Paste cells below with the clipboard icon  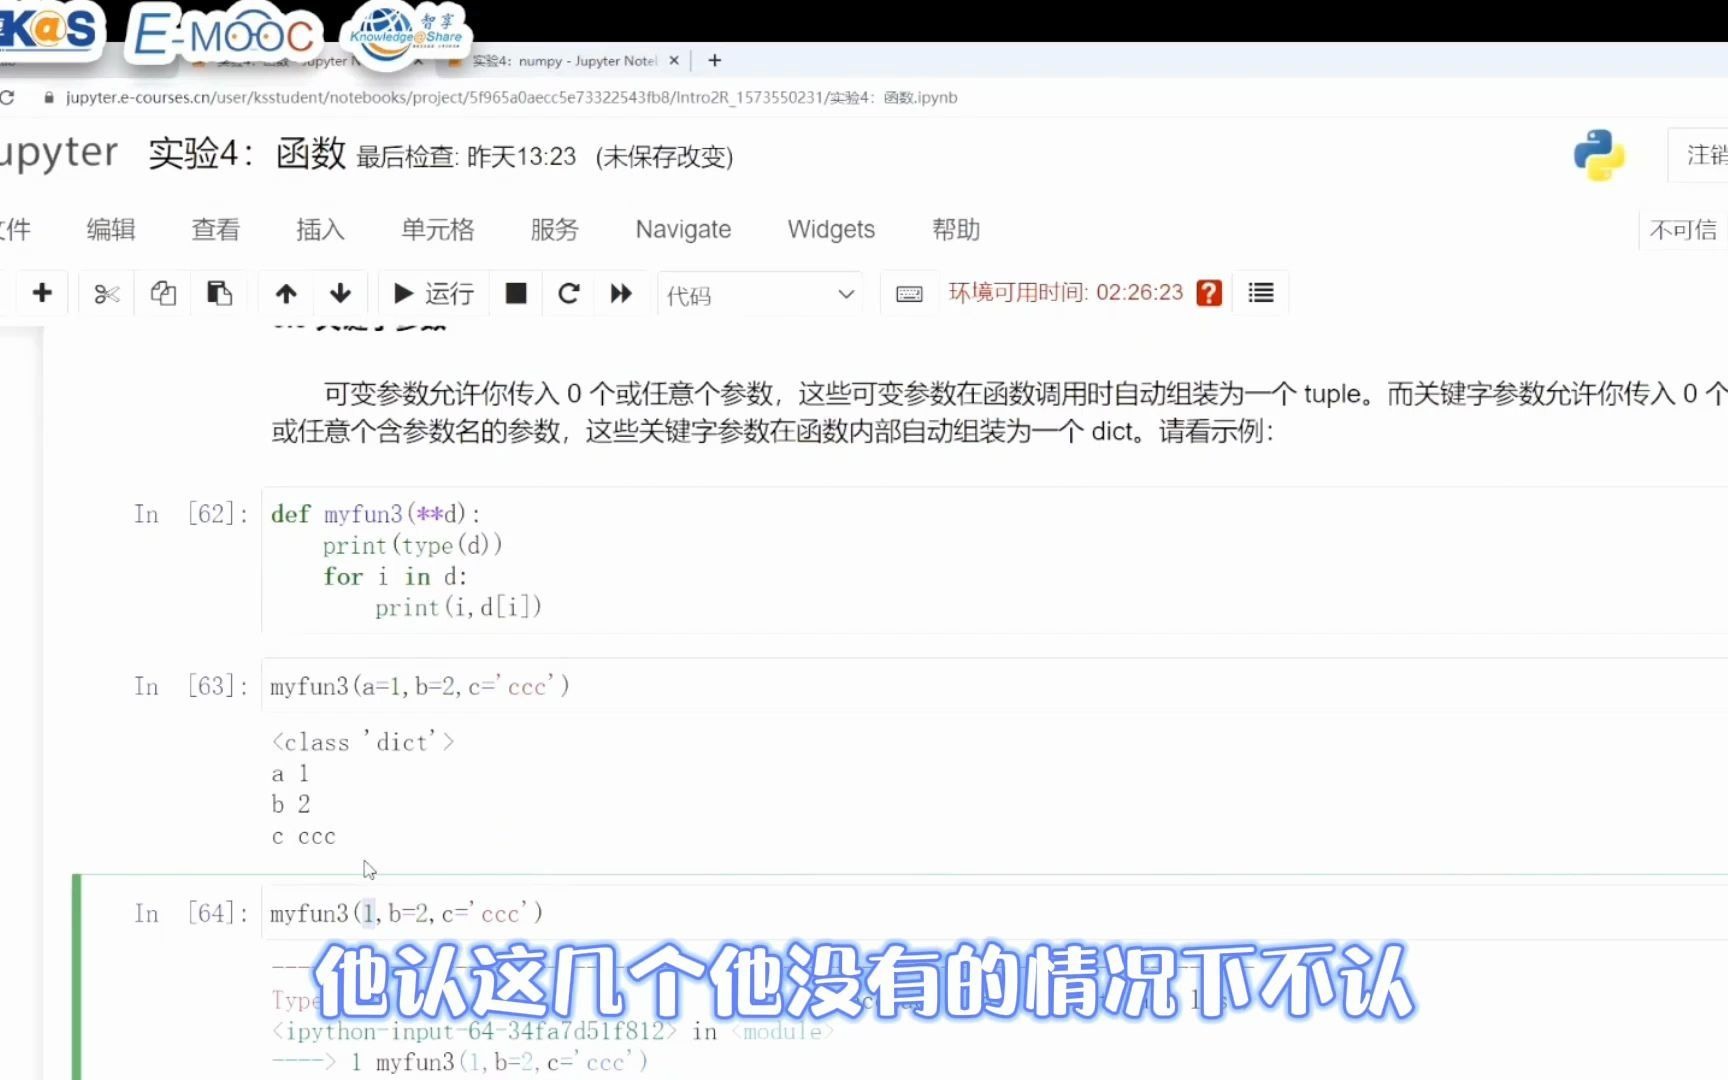[219, 293]
